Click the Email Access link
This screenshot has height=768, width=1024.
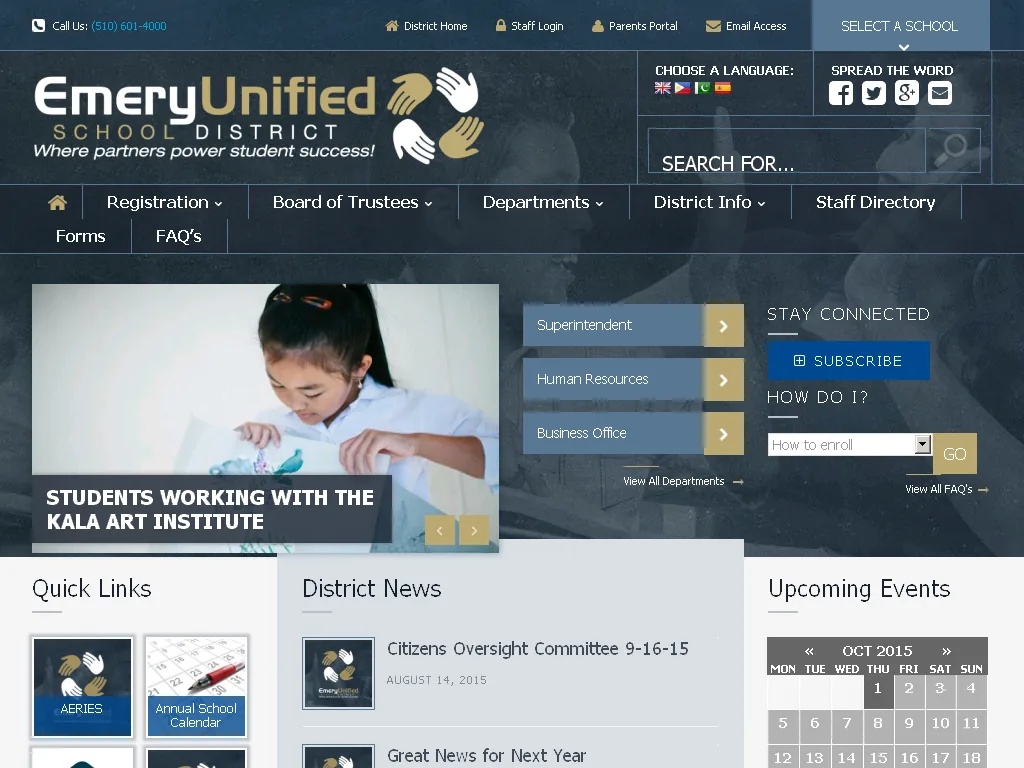click(756, 26)
